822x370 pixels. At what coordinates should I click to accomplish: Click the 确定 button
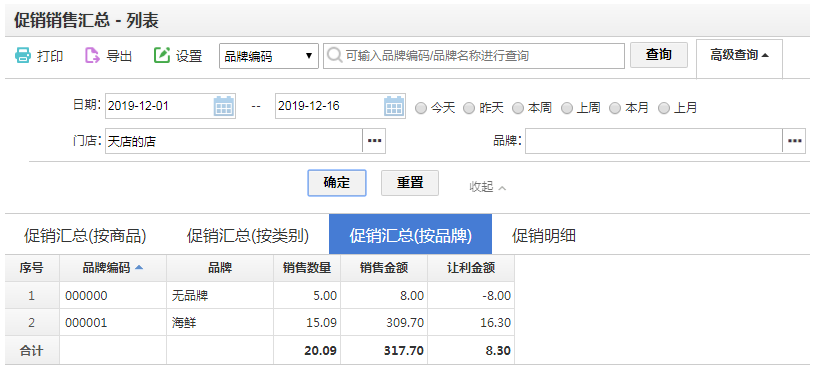(x=337, y=183)
